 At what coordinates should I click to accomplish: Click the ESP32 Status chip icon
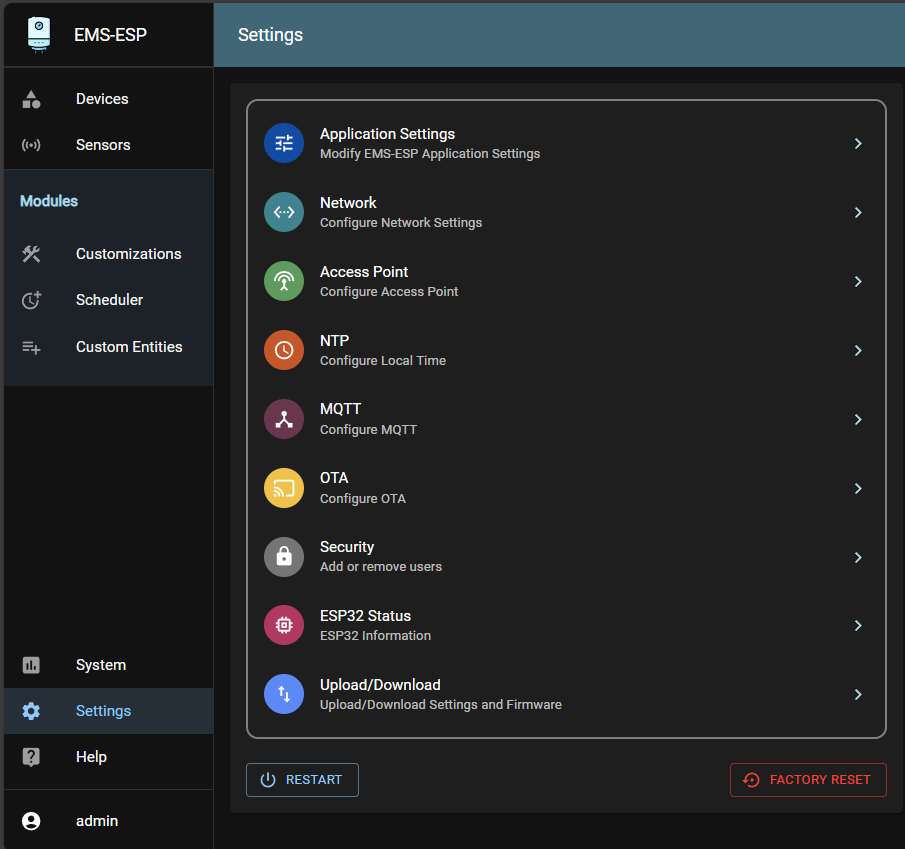[x=284, y=625]
